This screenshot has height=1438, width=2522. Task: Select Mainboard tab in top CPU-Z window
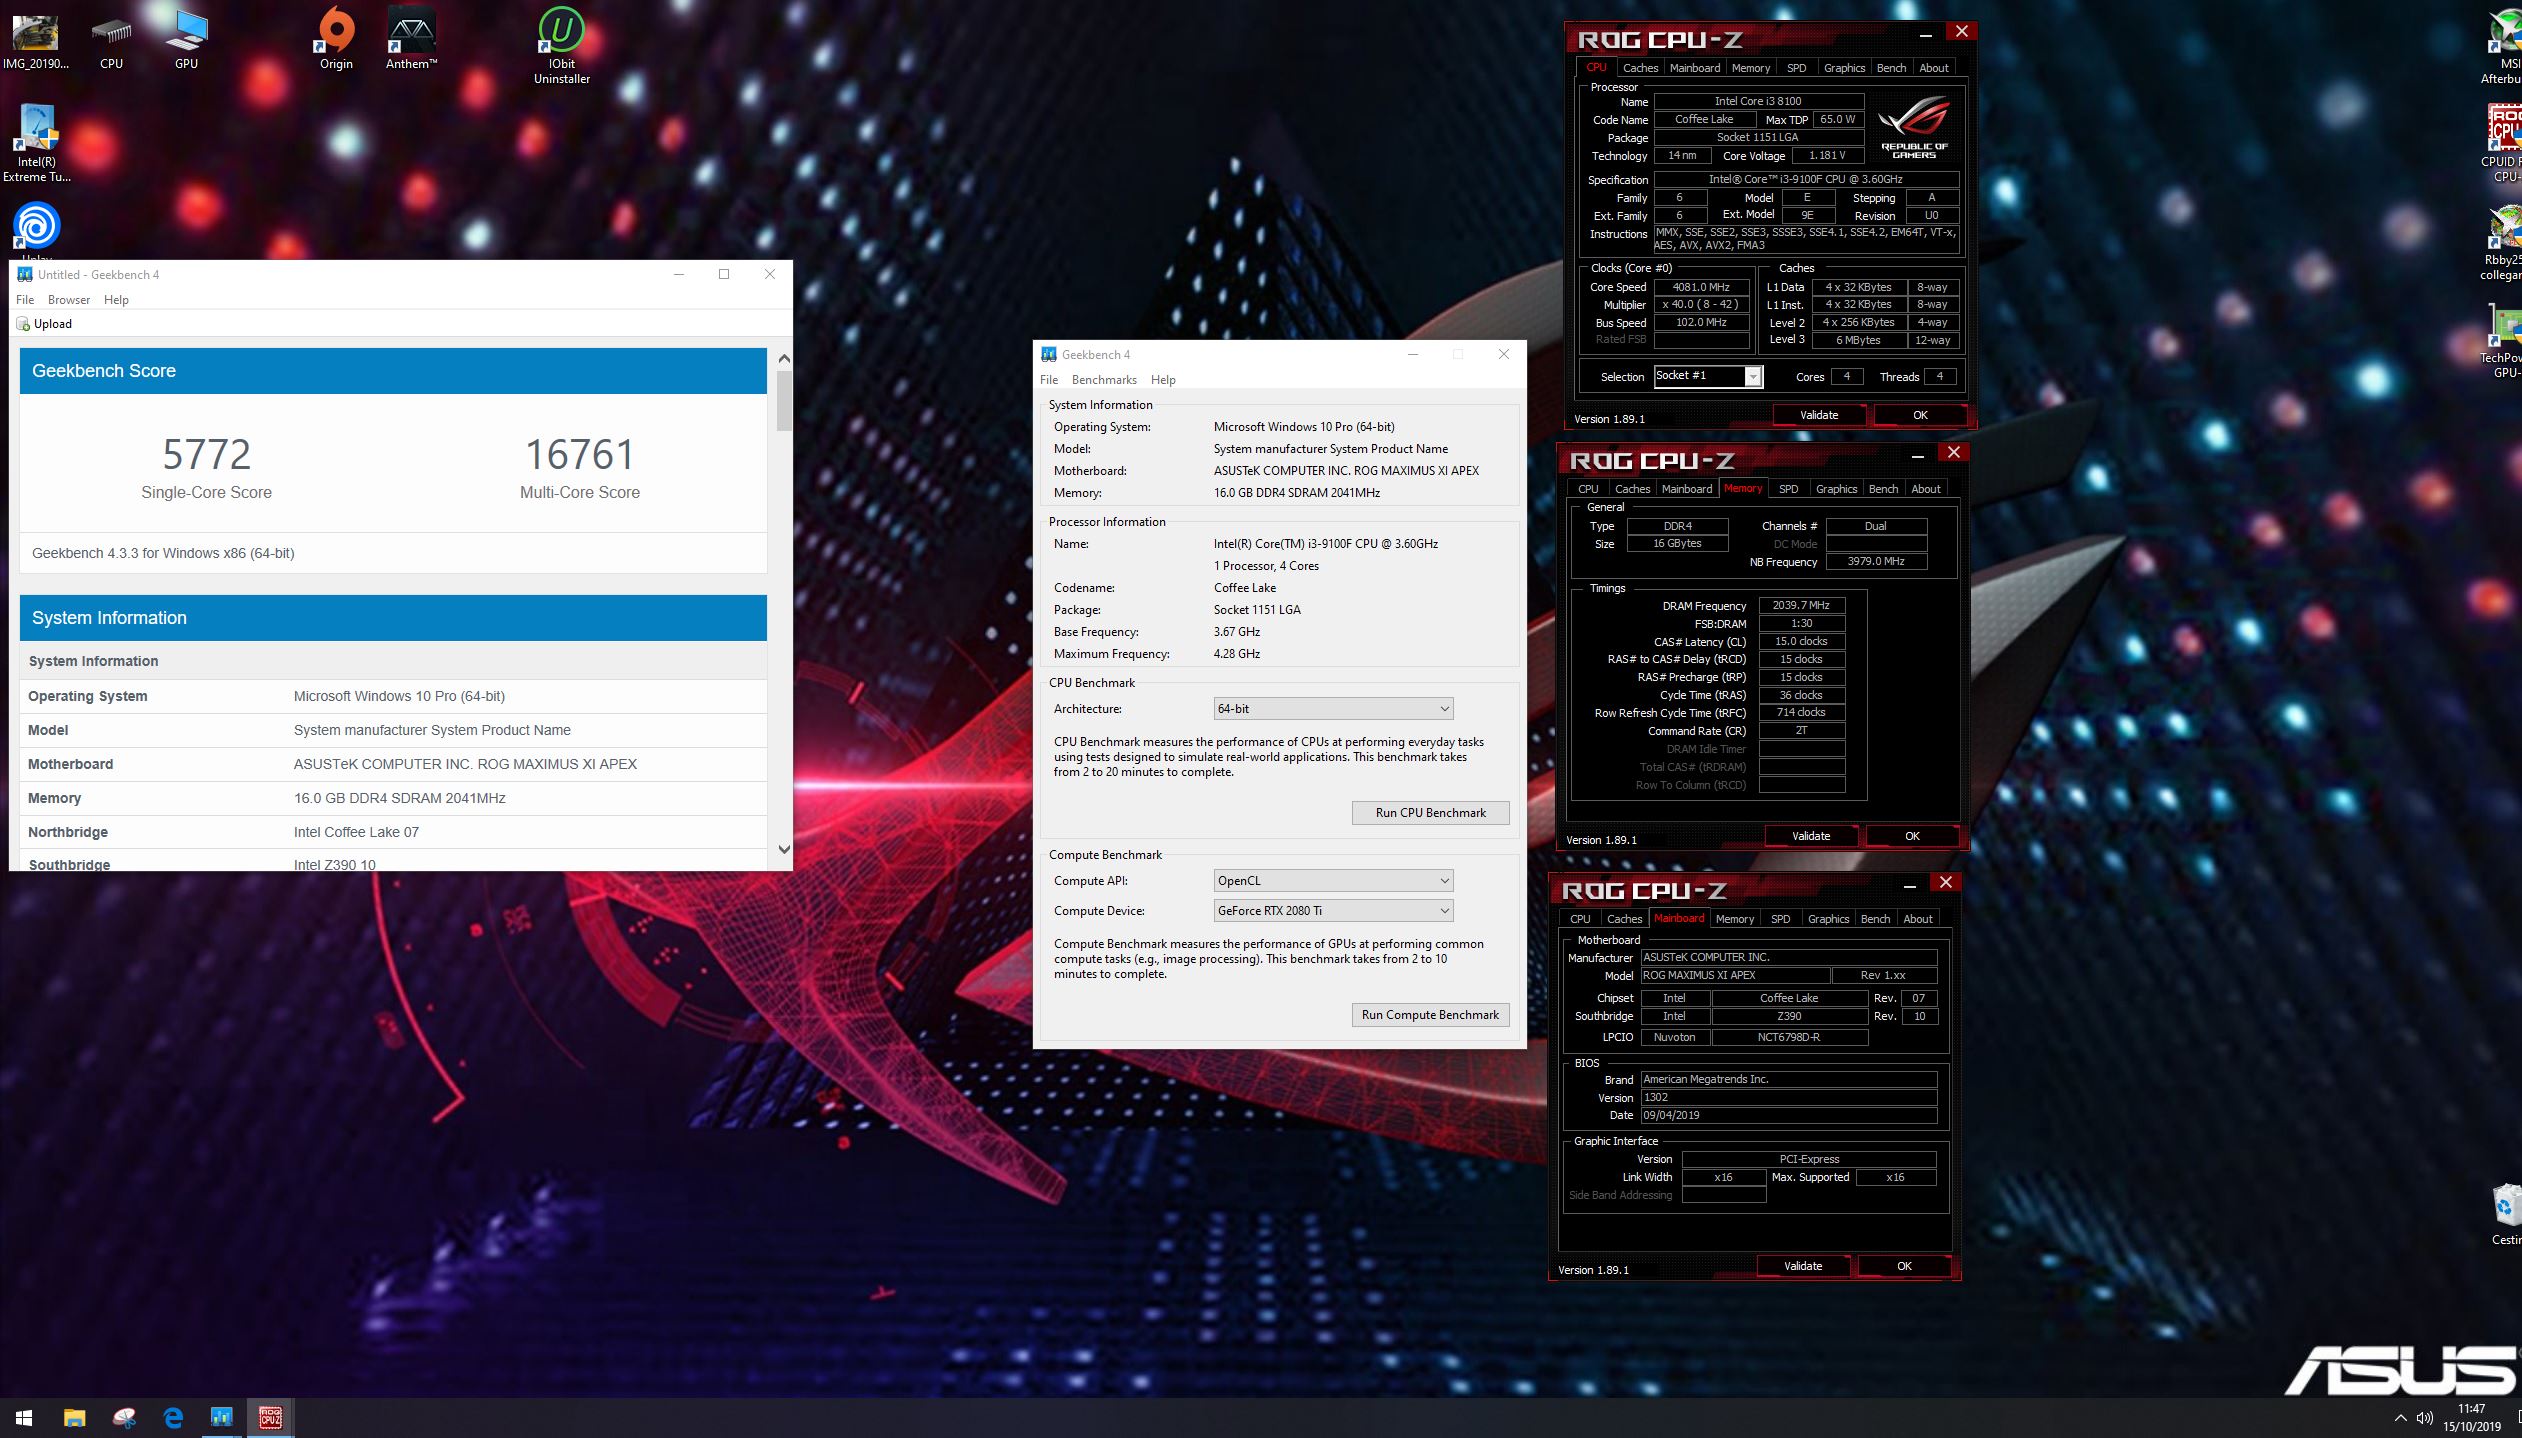click(x=1695, y=68)
